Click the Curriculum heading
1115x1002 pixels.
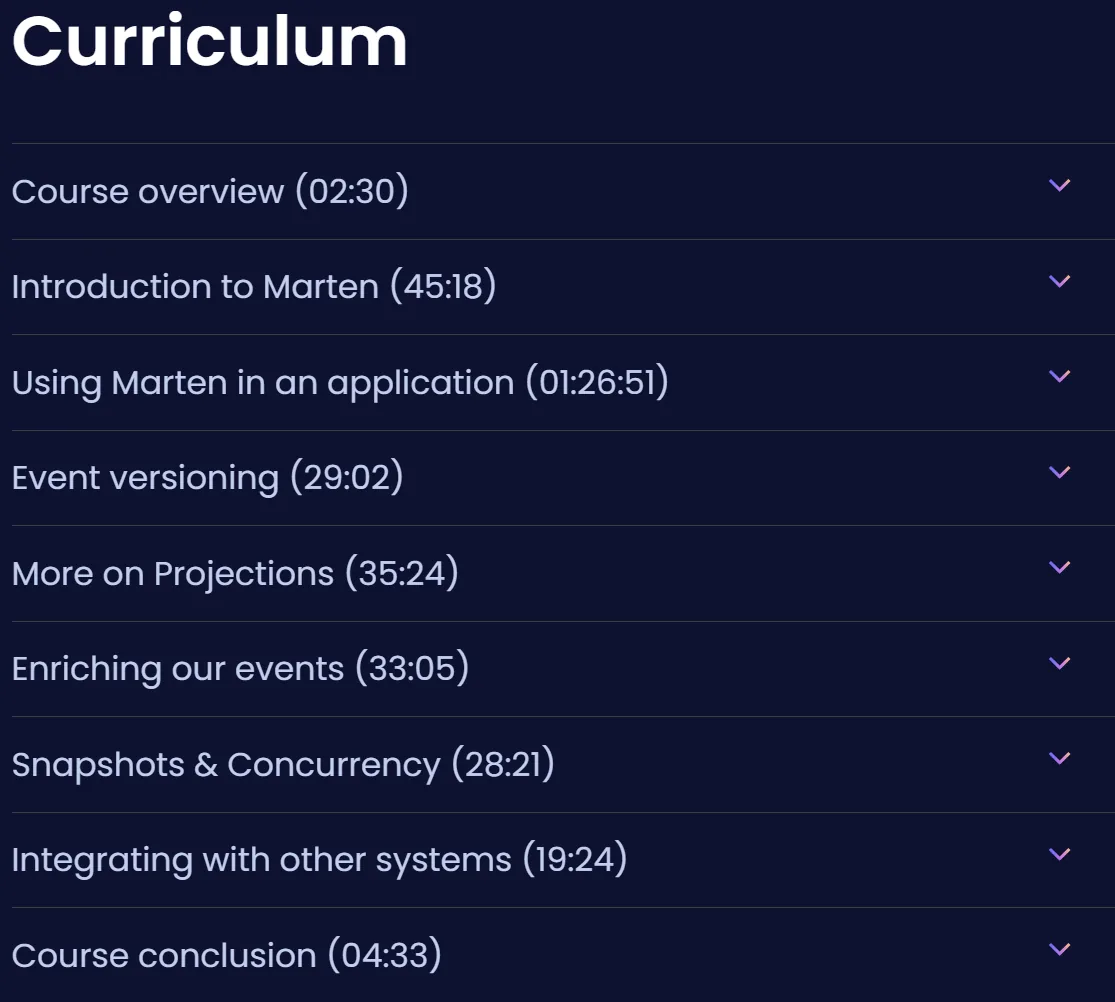tap(210, 41)
